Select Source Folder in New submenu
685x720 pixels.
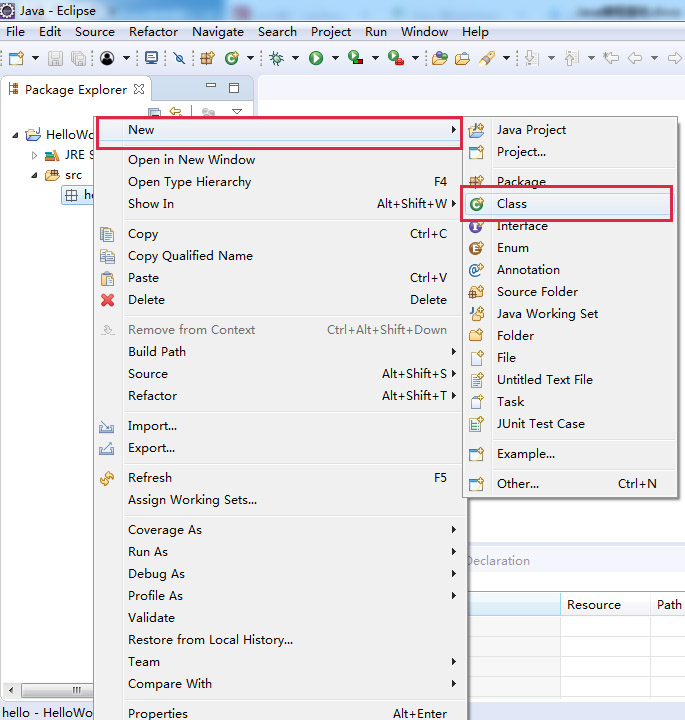tap(568, 292)
